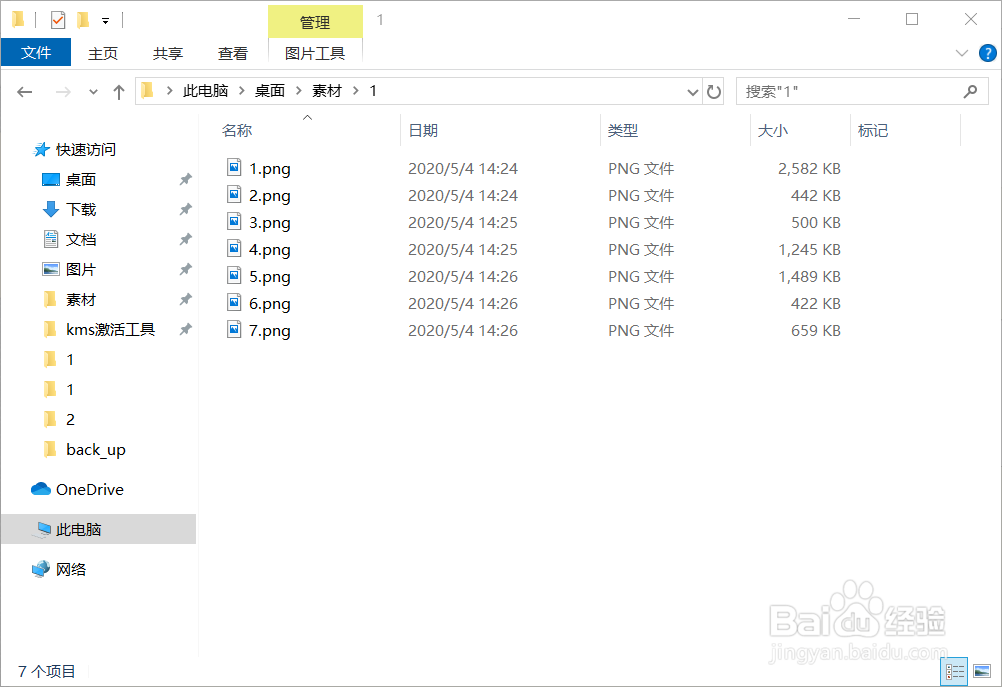
Task: Click the chevron after 桌面 in breadcrumb
Action: point(297,90)
